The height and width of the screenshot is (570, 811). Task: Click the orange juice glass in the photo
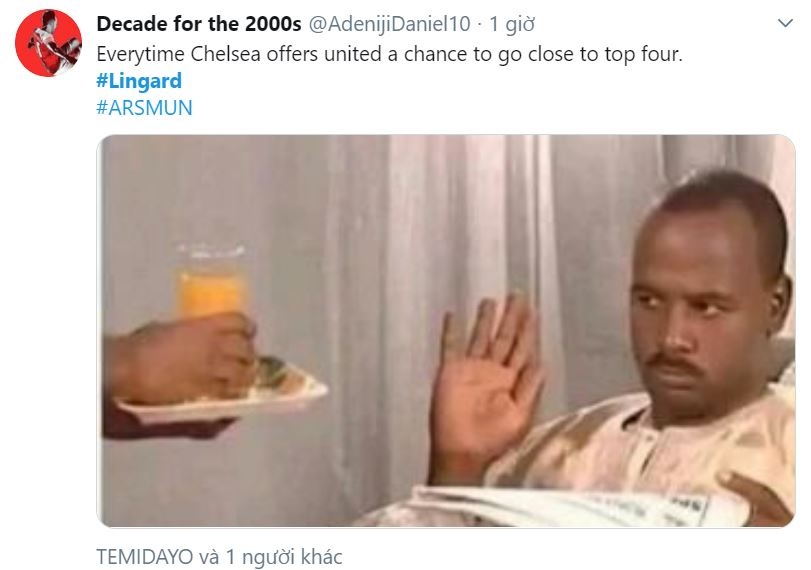(212, 282)
